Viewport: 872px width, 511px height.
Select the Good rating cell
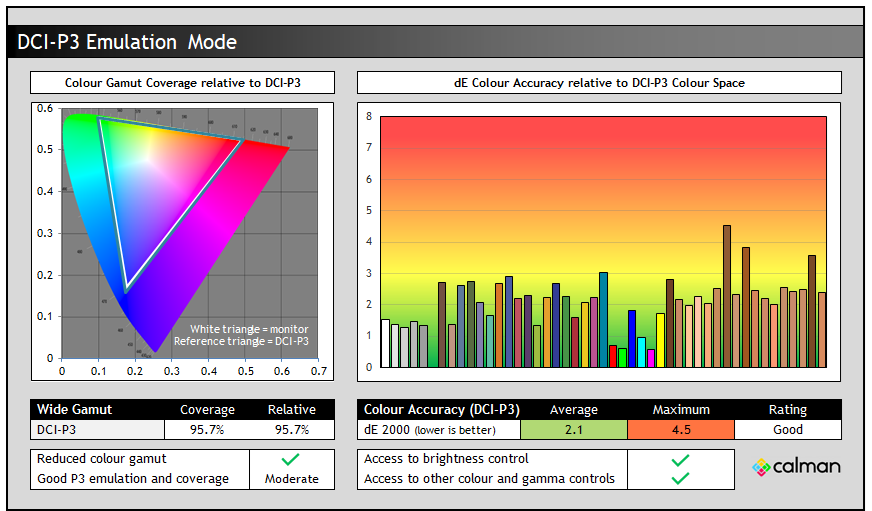click(x=787, y=429)
